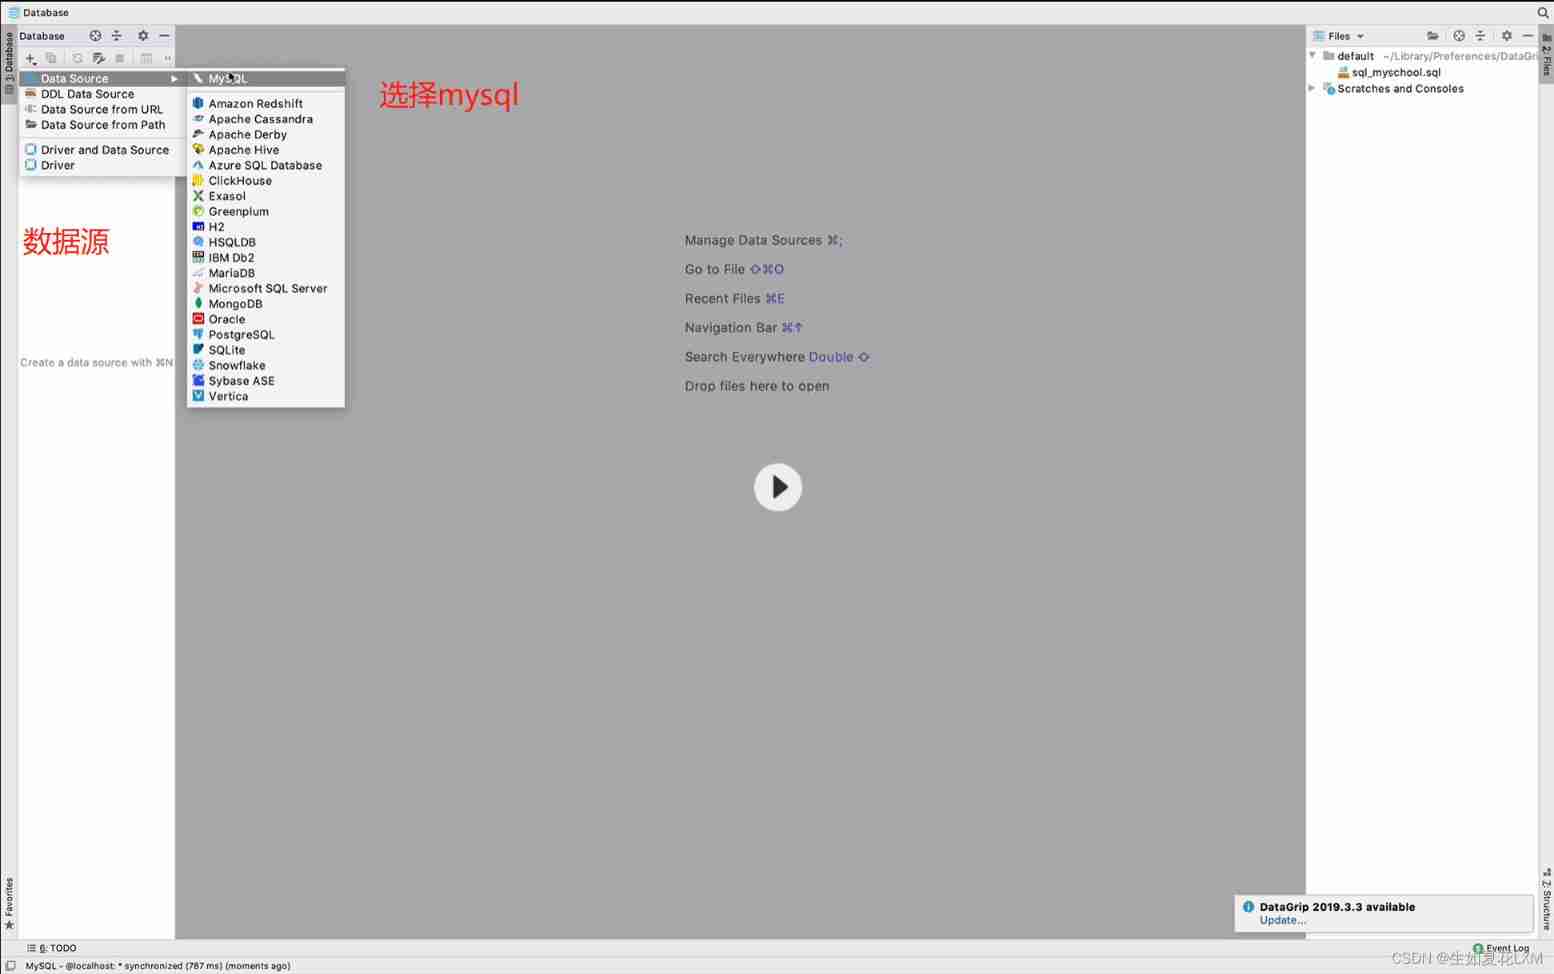1554x974 pixels.
Task: Hide the Database panel with minus icon
Action: (164, 35)
